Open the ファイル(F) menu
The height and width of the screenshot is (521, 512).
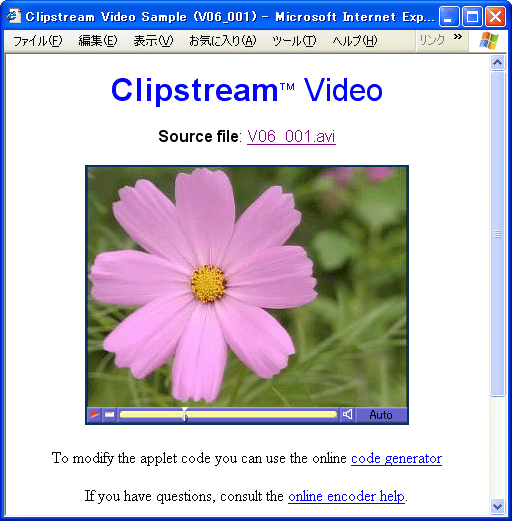coord(37,41)
